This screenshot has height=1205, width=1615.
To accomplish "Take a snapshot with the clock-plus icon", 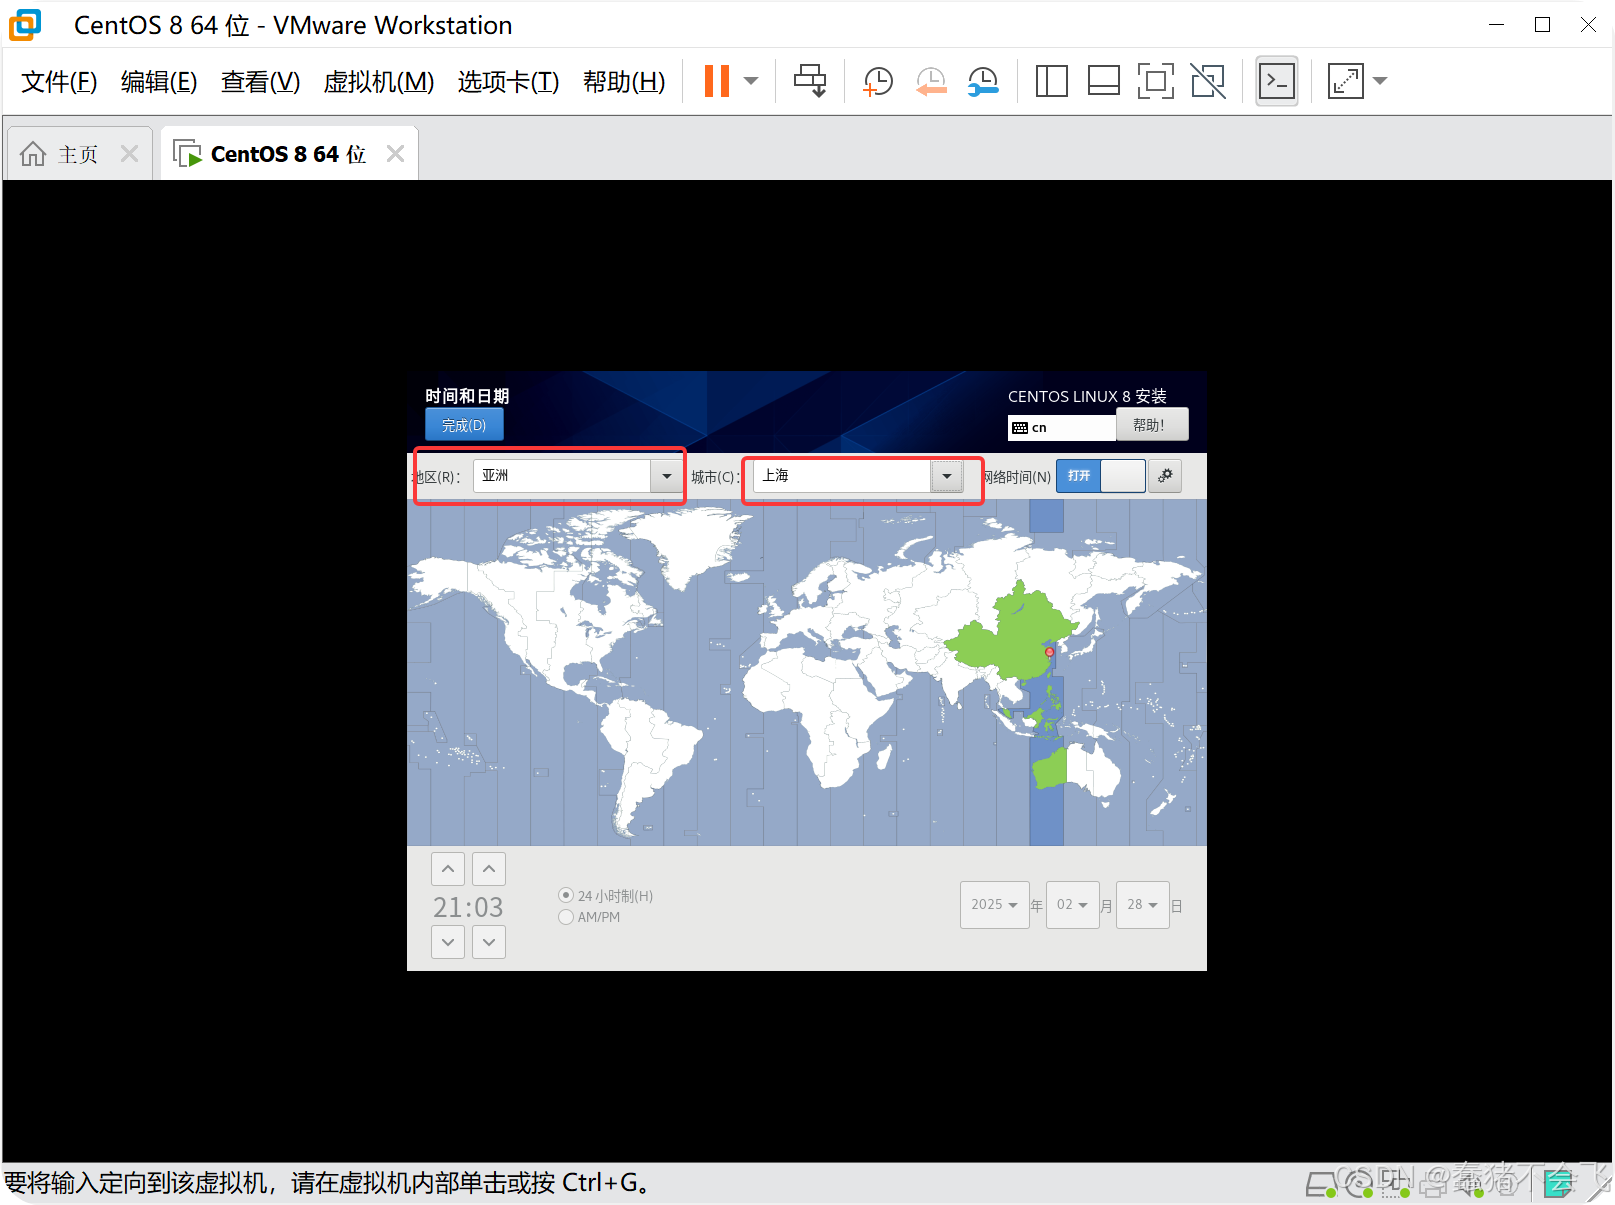I will (x=878, y=81).
